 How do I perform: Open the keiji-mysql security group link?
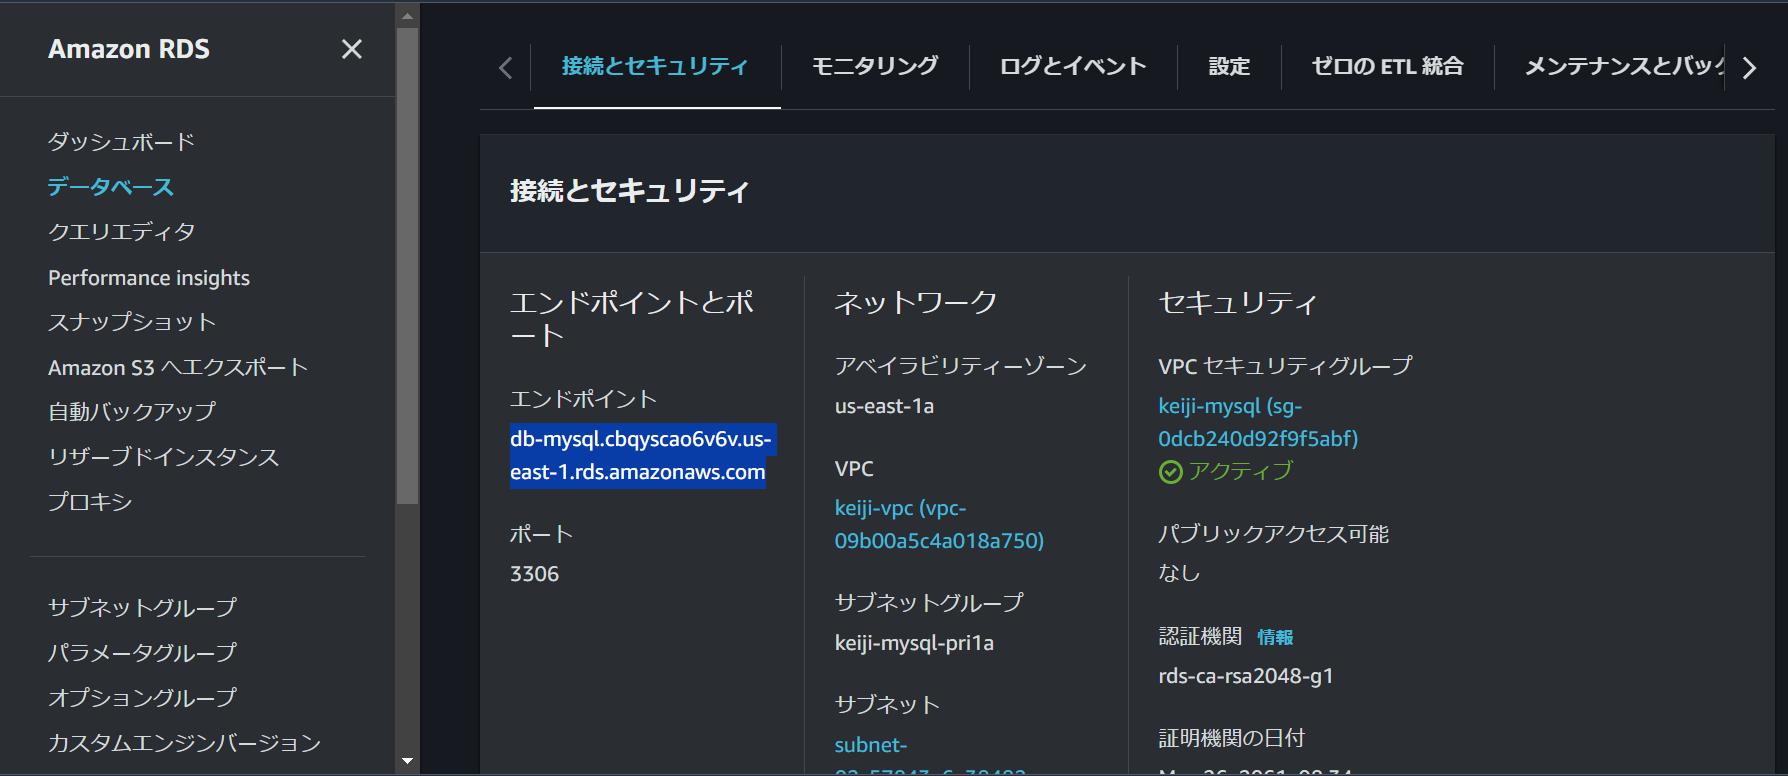pyautogui.click(x=1258, y=422)
